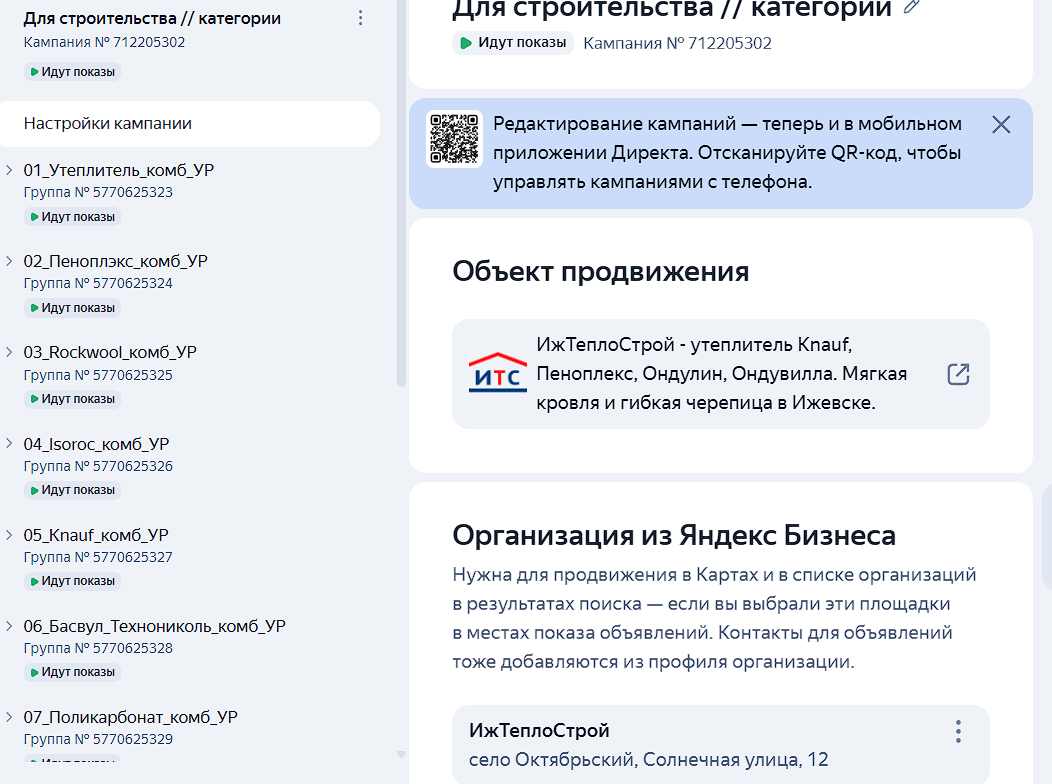Click sidebar campaign title Для строительства // категории
Viewport: 1052px width, 784px height.
(x=152, y=18)
